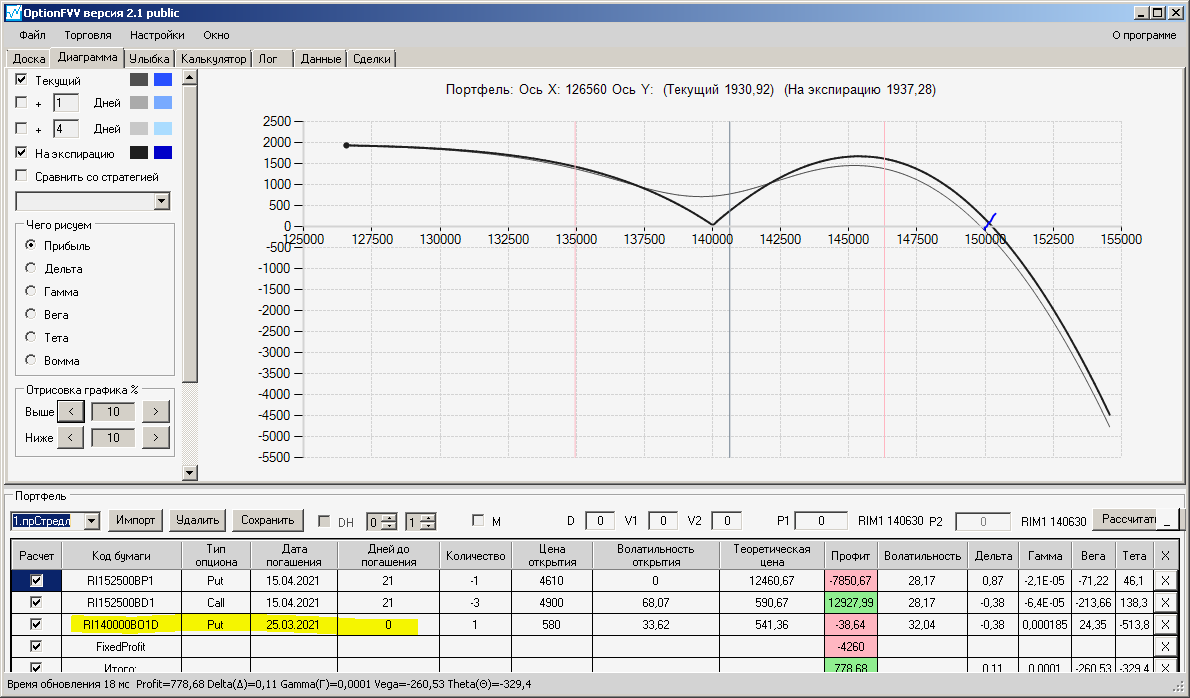
Task: Open the portfolio '1.прСтредл' dropdown
Action: click(x=92, y=521)
